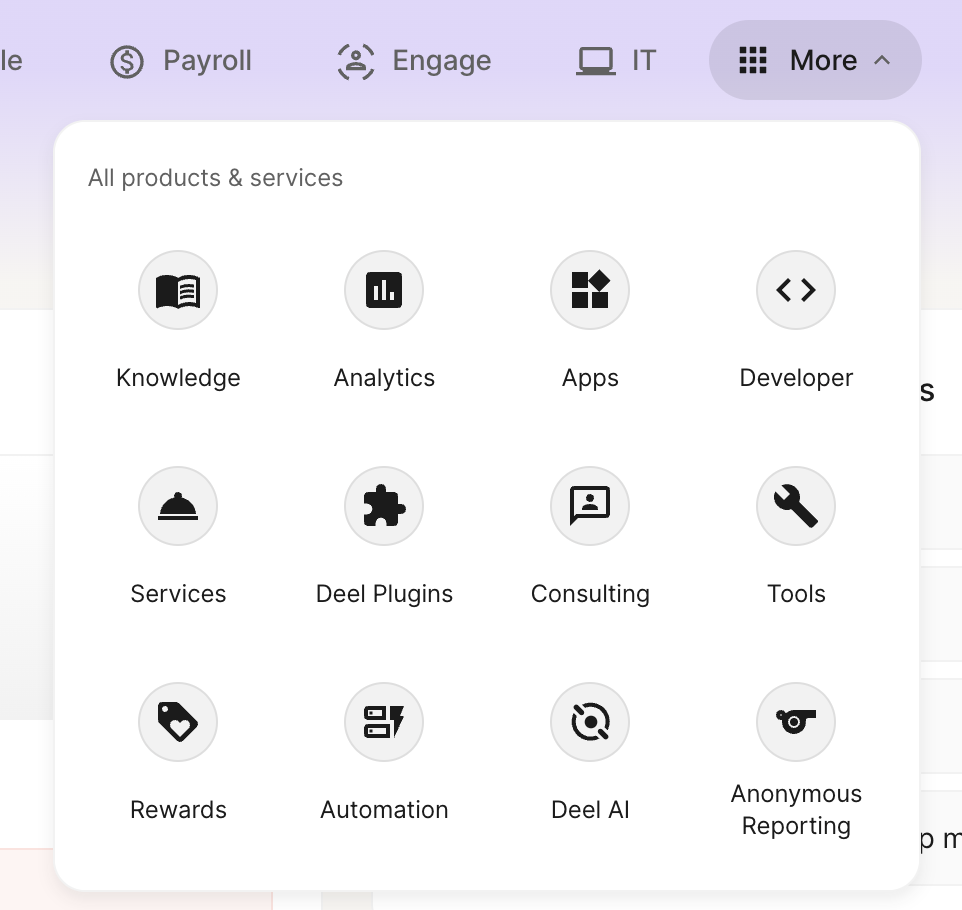Click the IT laptop icon

[596, 61]
